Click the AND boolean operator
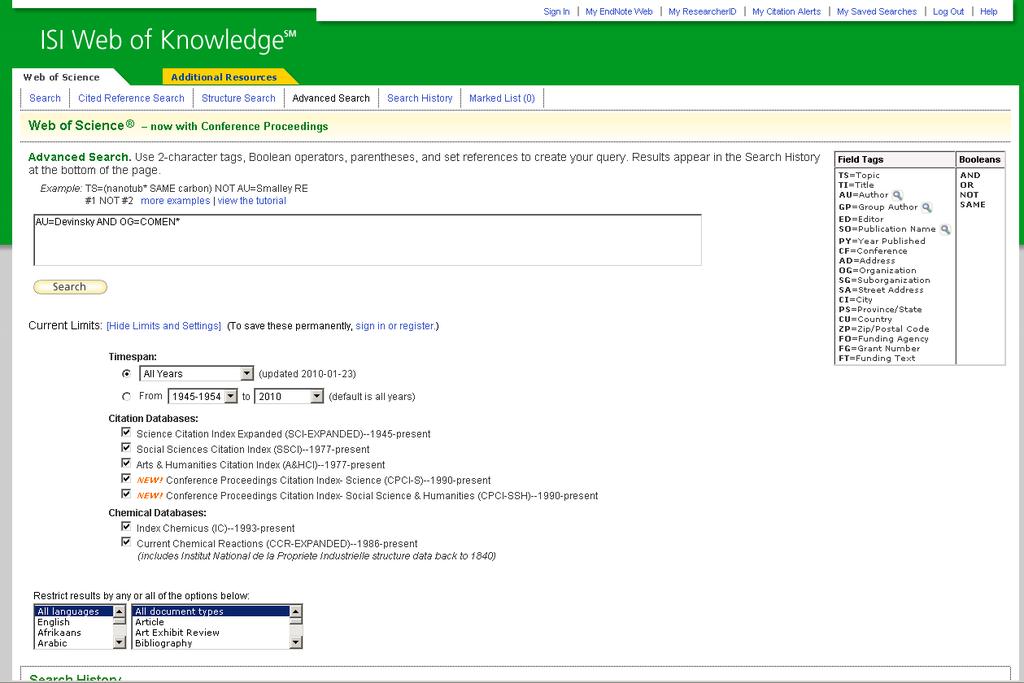Screen dimensions: 1024x683 [x=970, y=175]
